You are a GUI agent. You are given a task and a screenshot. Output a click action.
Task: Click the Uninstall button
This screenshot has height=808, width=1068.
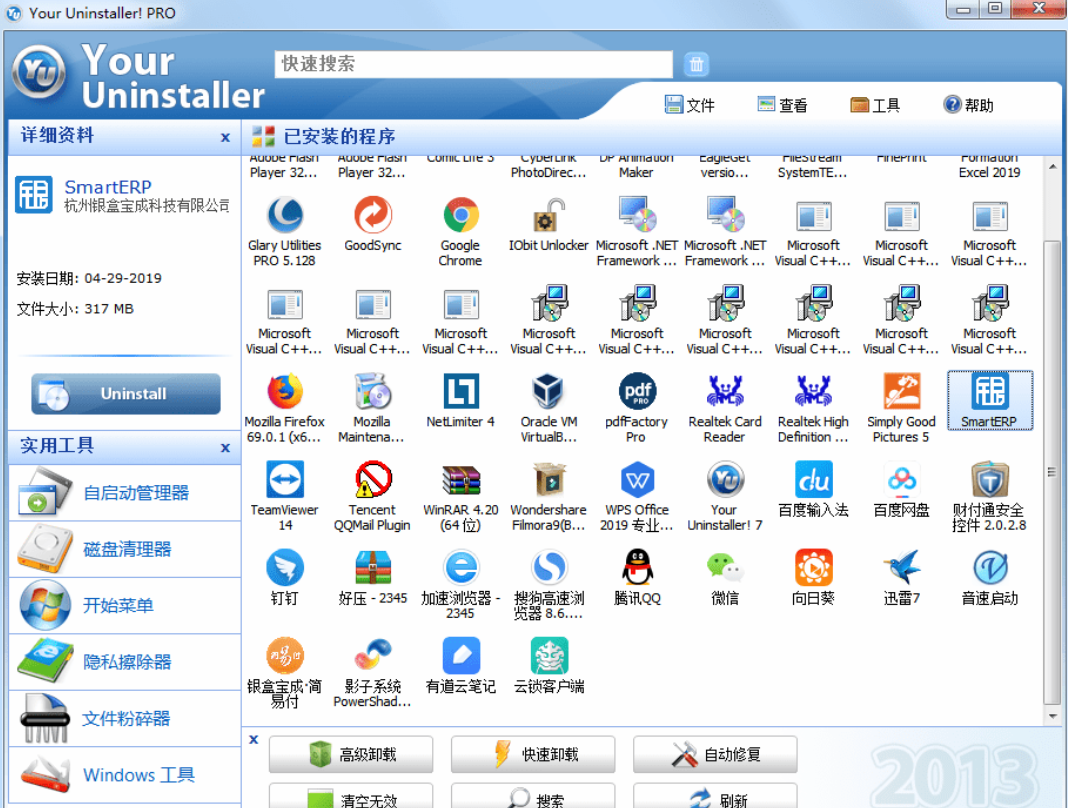[x=126, y=394]
